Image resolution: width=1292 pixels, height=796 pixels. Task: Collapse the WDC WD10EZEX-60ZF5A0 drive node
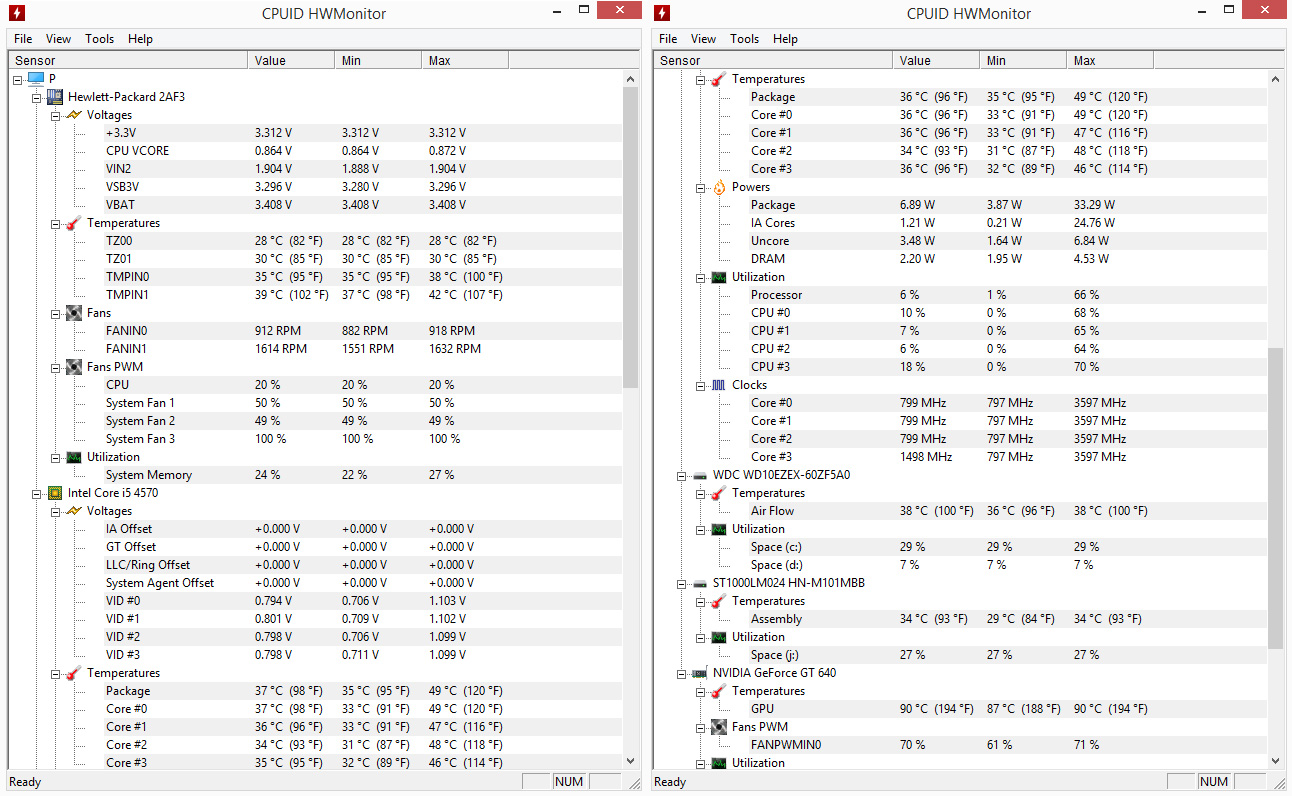click(x=682, y=474)
